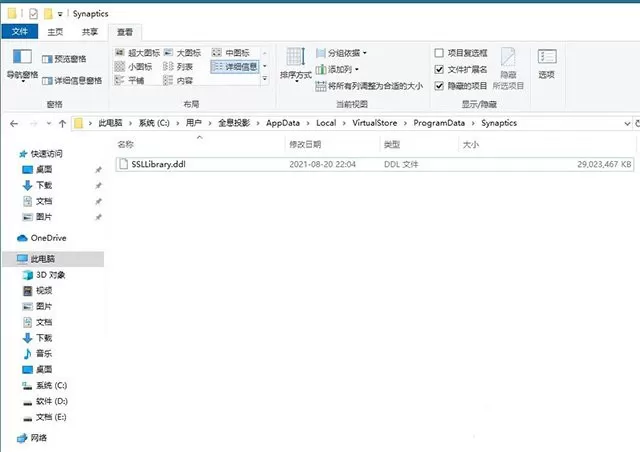The width and height of the screenshot is (640, 452).
Task: Choose 平铺 layout
Action: [129, 80]
